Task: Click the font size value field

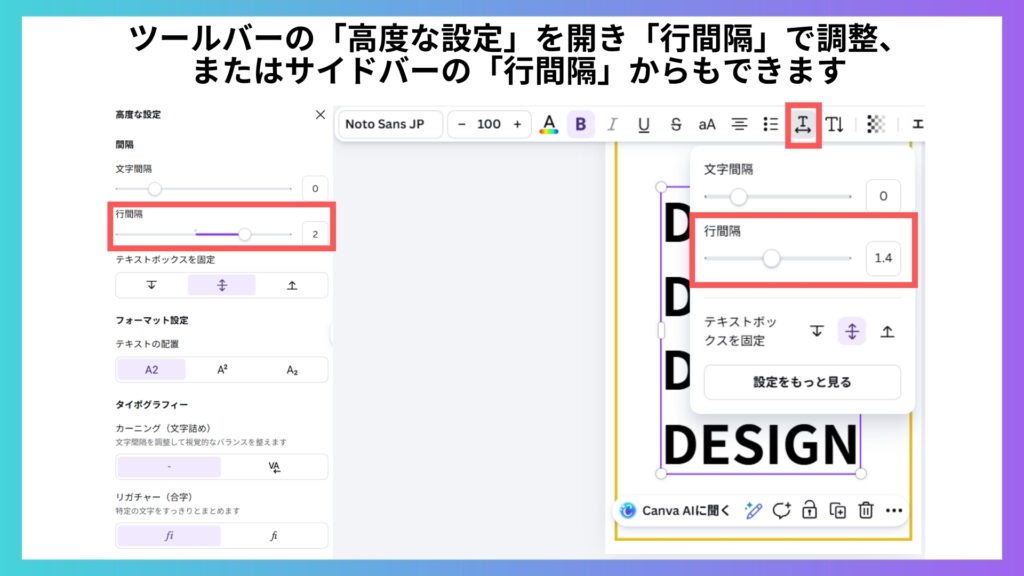Action: click(x=489, y=124)
